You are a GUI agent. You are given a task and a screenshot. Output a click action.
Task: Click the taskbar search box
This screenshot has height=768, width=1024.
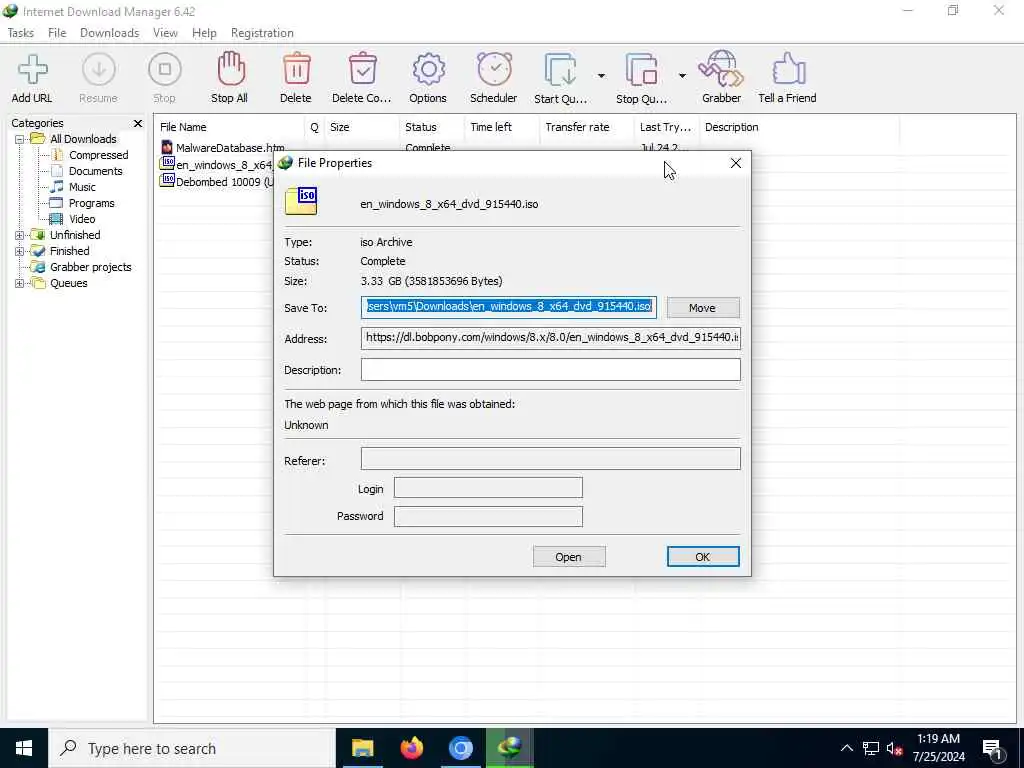(192, 748)
